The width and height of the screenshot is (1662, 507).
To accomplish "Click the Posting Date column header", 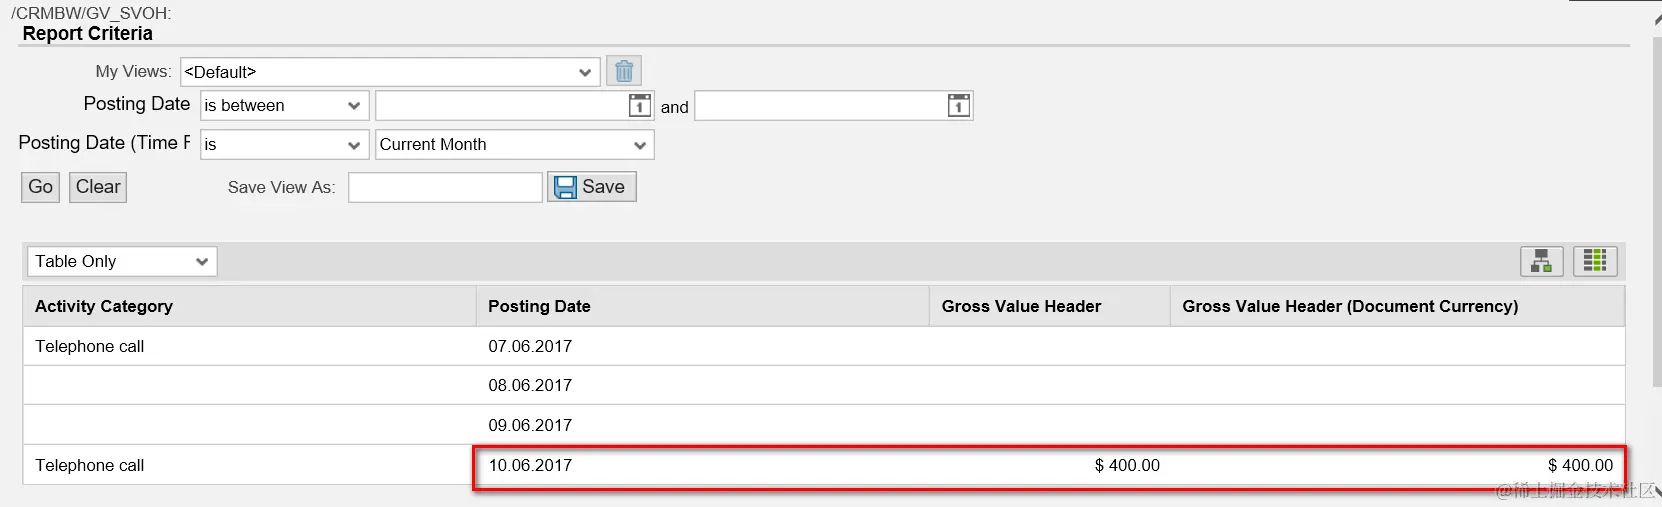I will pos(703,306).
